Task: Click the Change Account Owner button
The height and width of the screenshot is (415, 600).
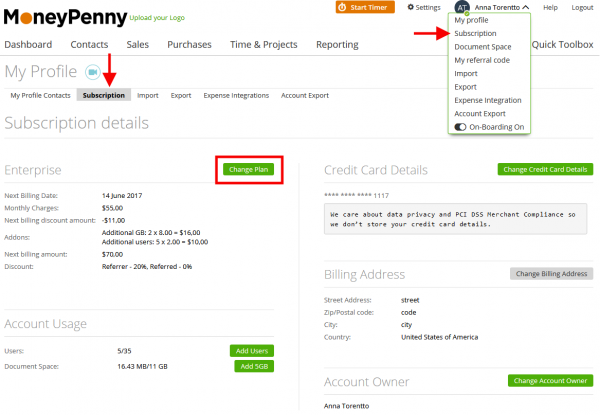Action: point(550,381)
